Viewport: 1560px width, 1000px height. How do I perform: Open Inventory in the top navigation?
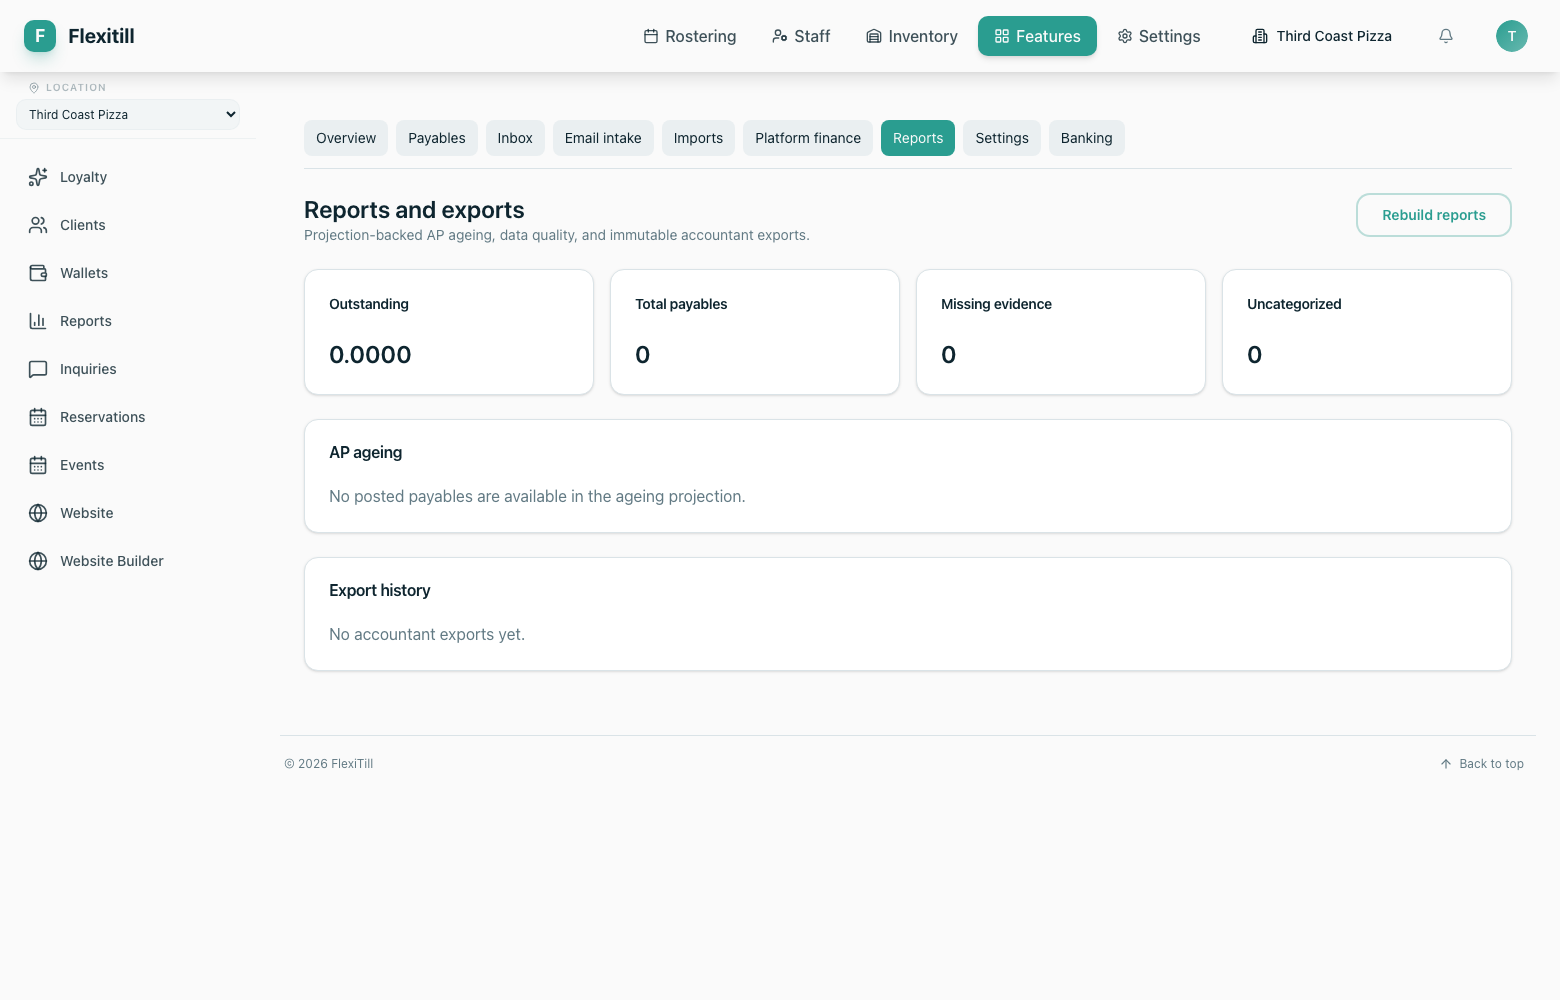click(x=912, y=36)
